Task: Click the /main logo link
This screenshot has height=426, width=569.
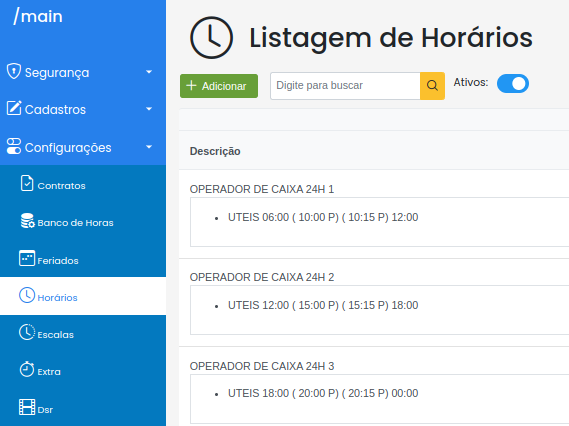Action: (38, 16)
